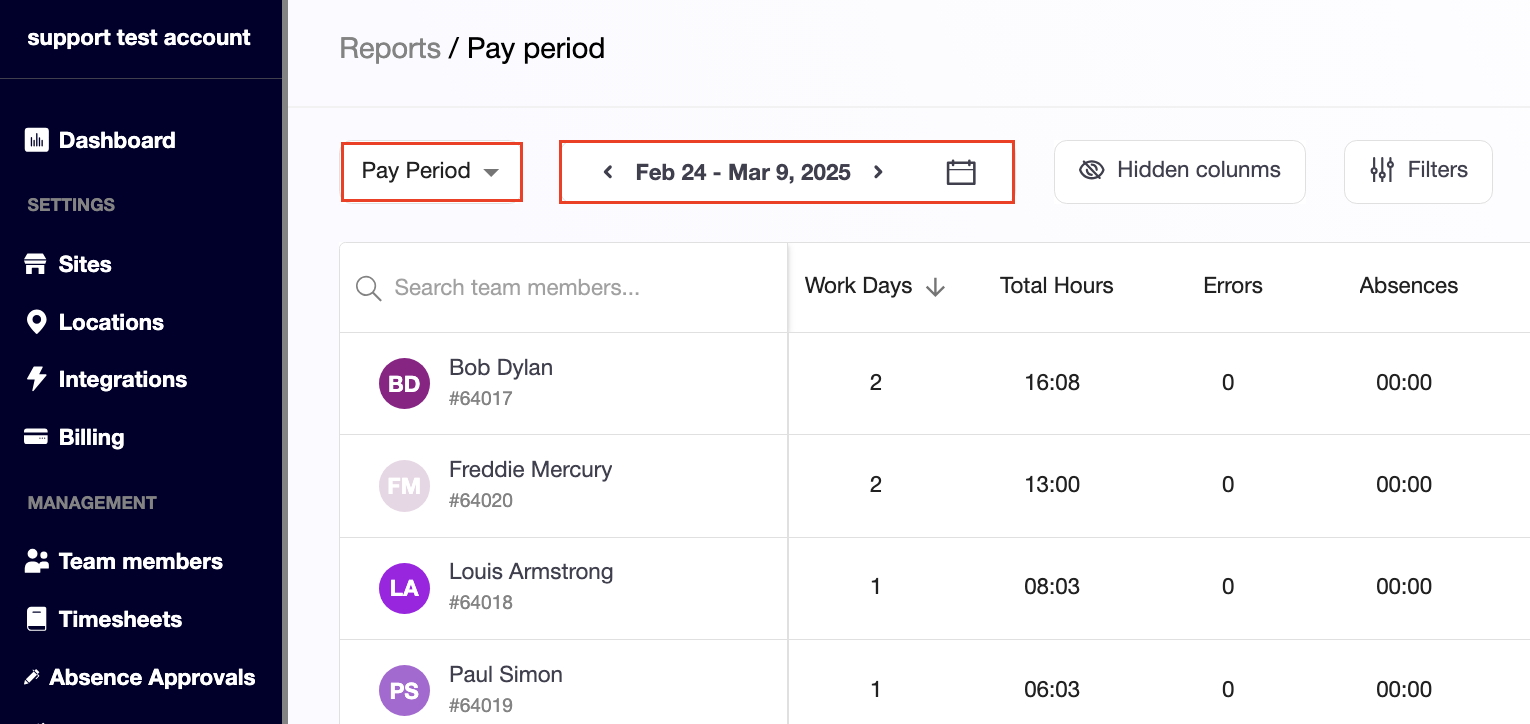1530x724 pixels.
Task: Navigate to Sites settings
Action: click(x=84, y=264)
